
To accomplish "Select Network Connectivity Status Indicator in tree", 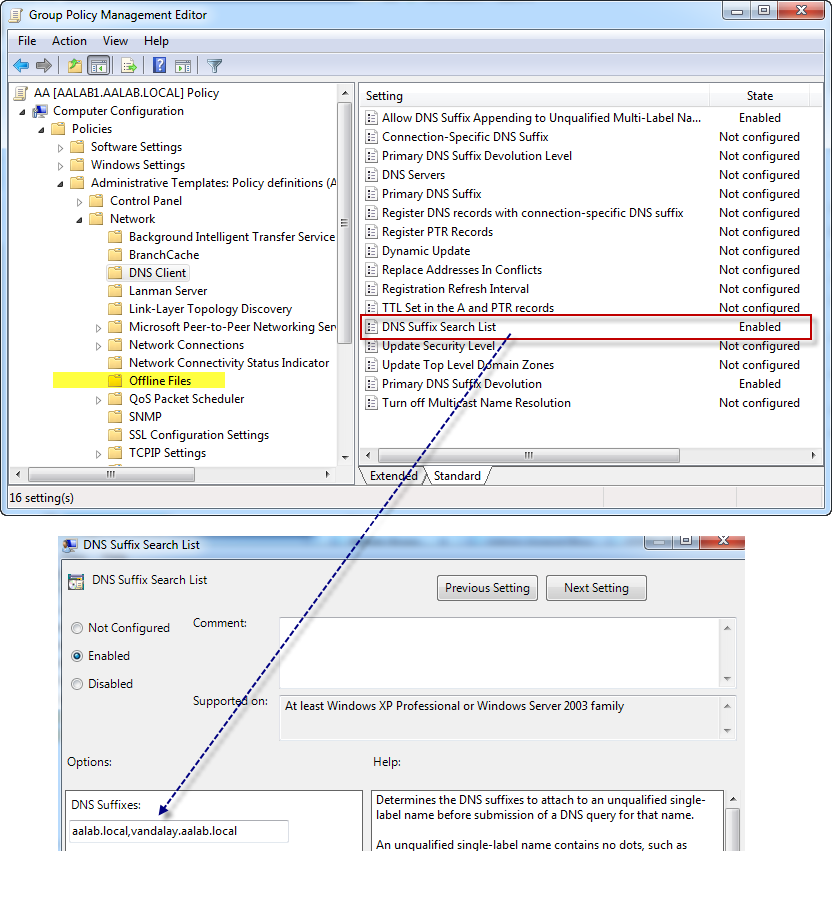I will coord(229,363).
